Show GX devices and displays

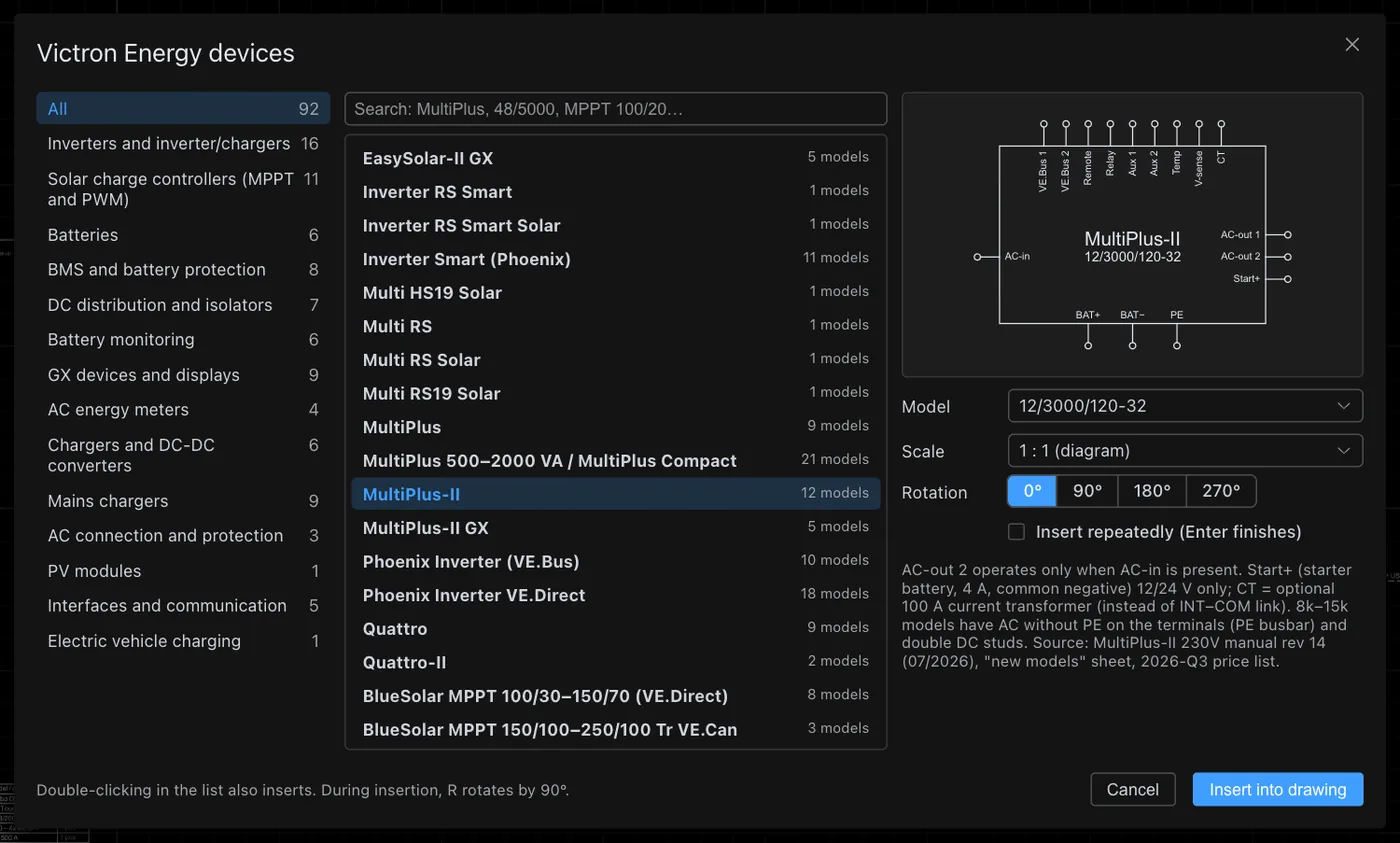(x=183, y=375)
